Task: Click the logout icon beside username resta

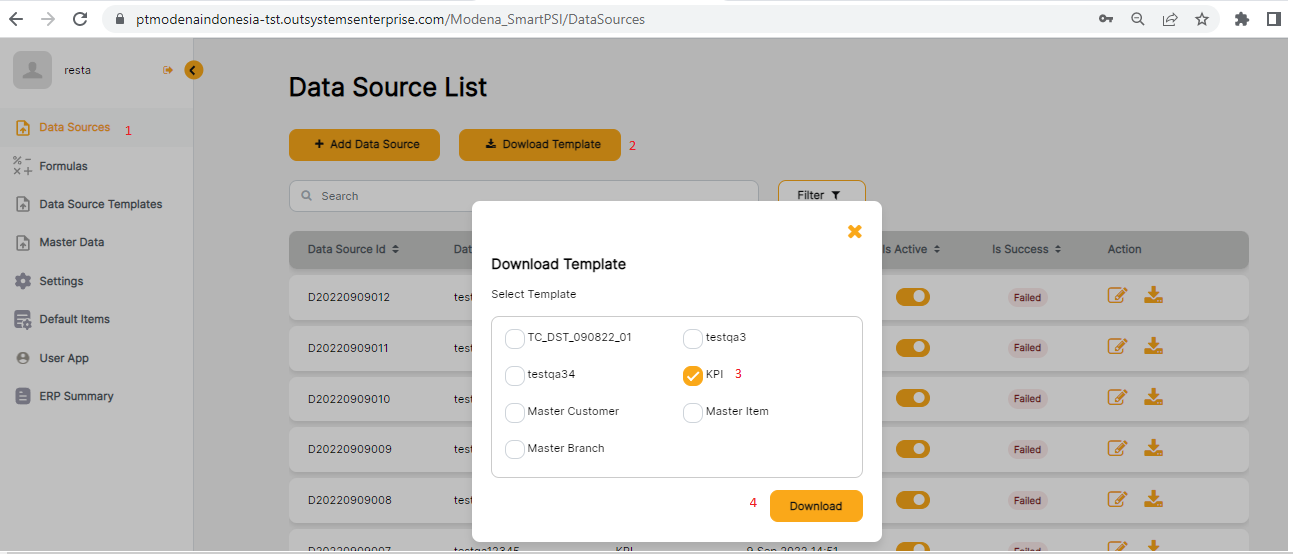Action: click(x=167, y=70)
